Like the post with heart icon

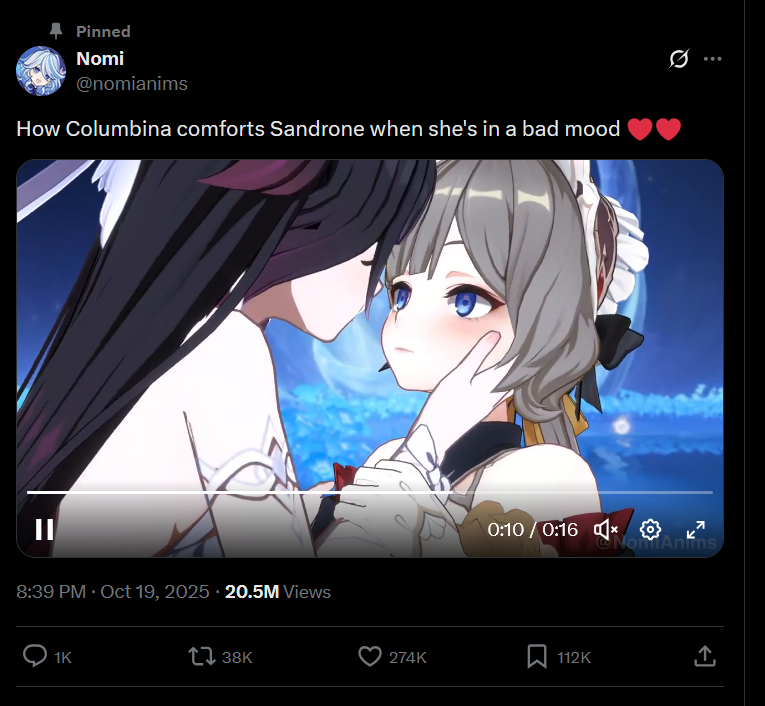[370, 656]
